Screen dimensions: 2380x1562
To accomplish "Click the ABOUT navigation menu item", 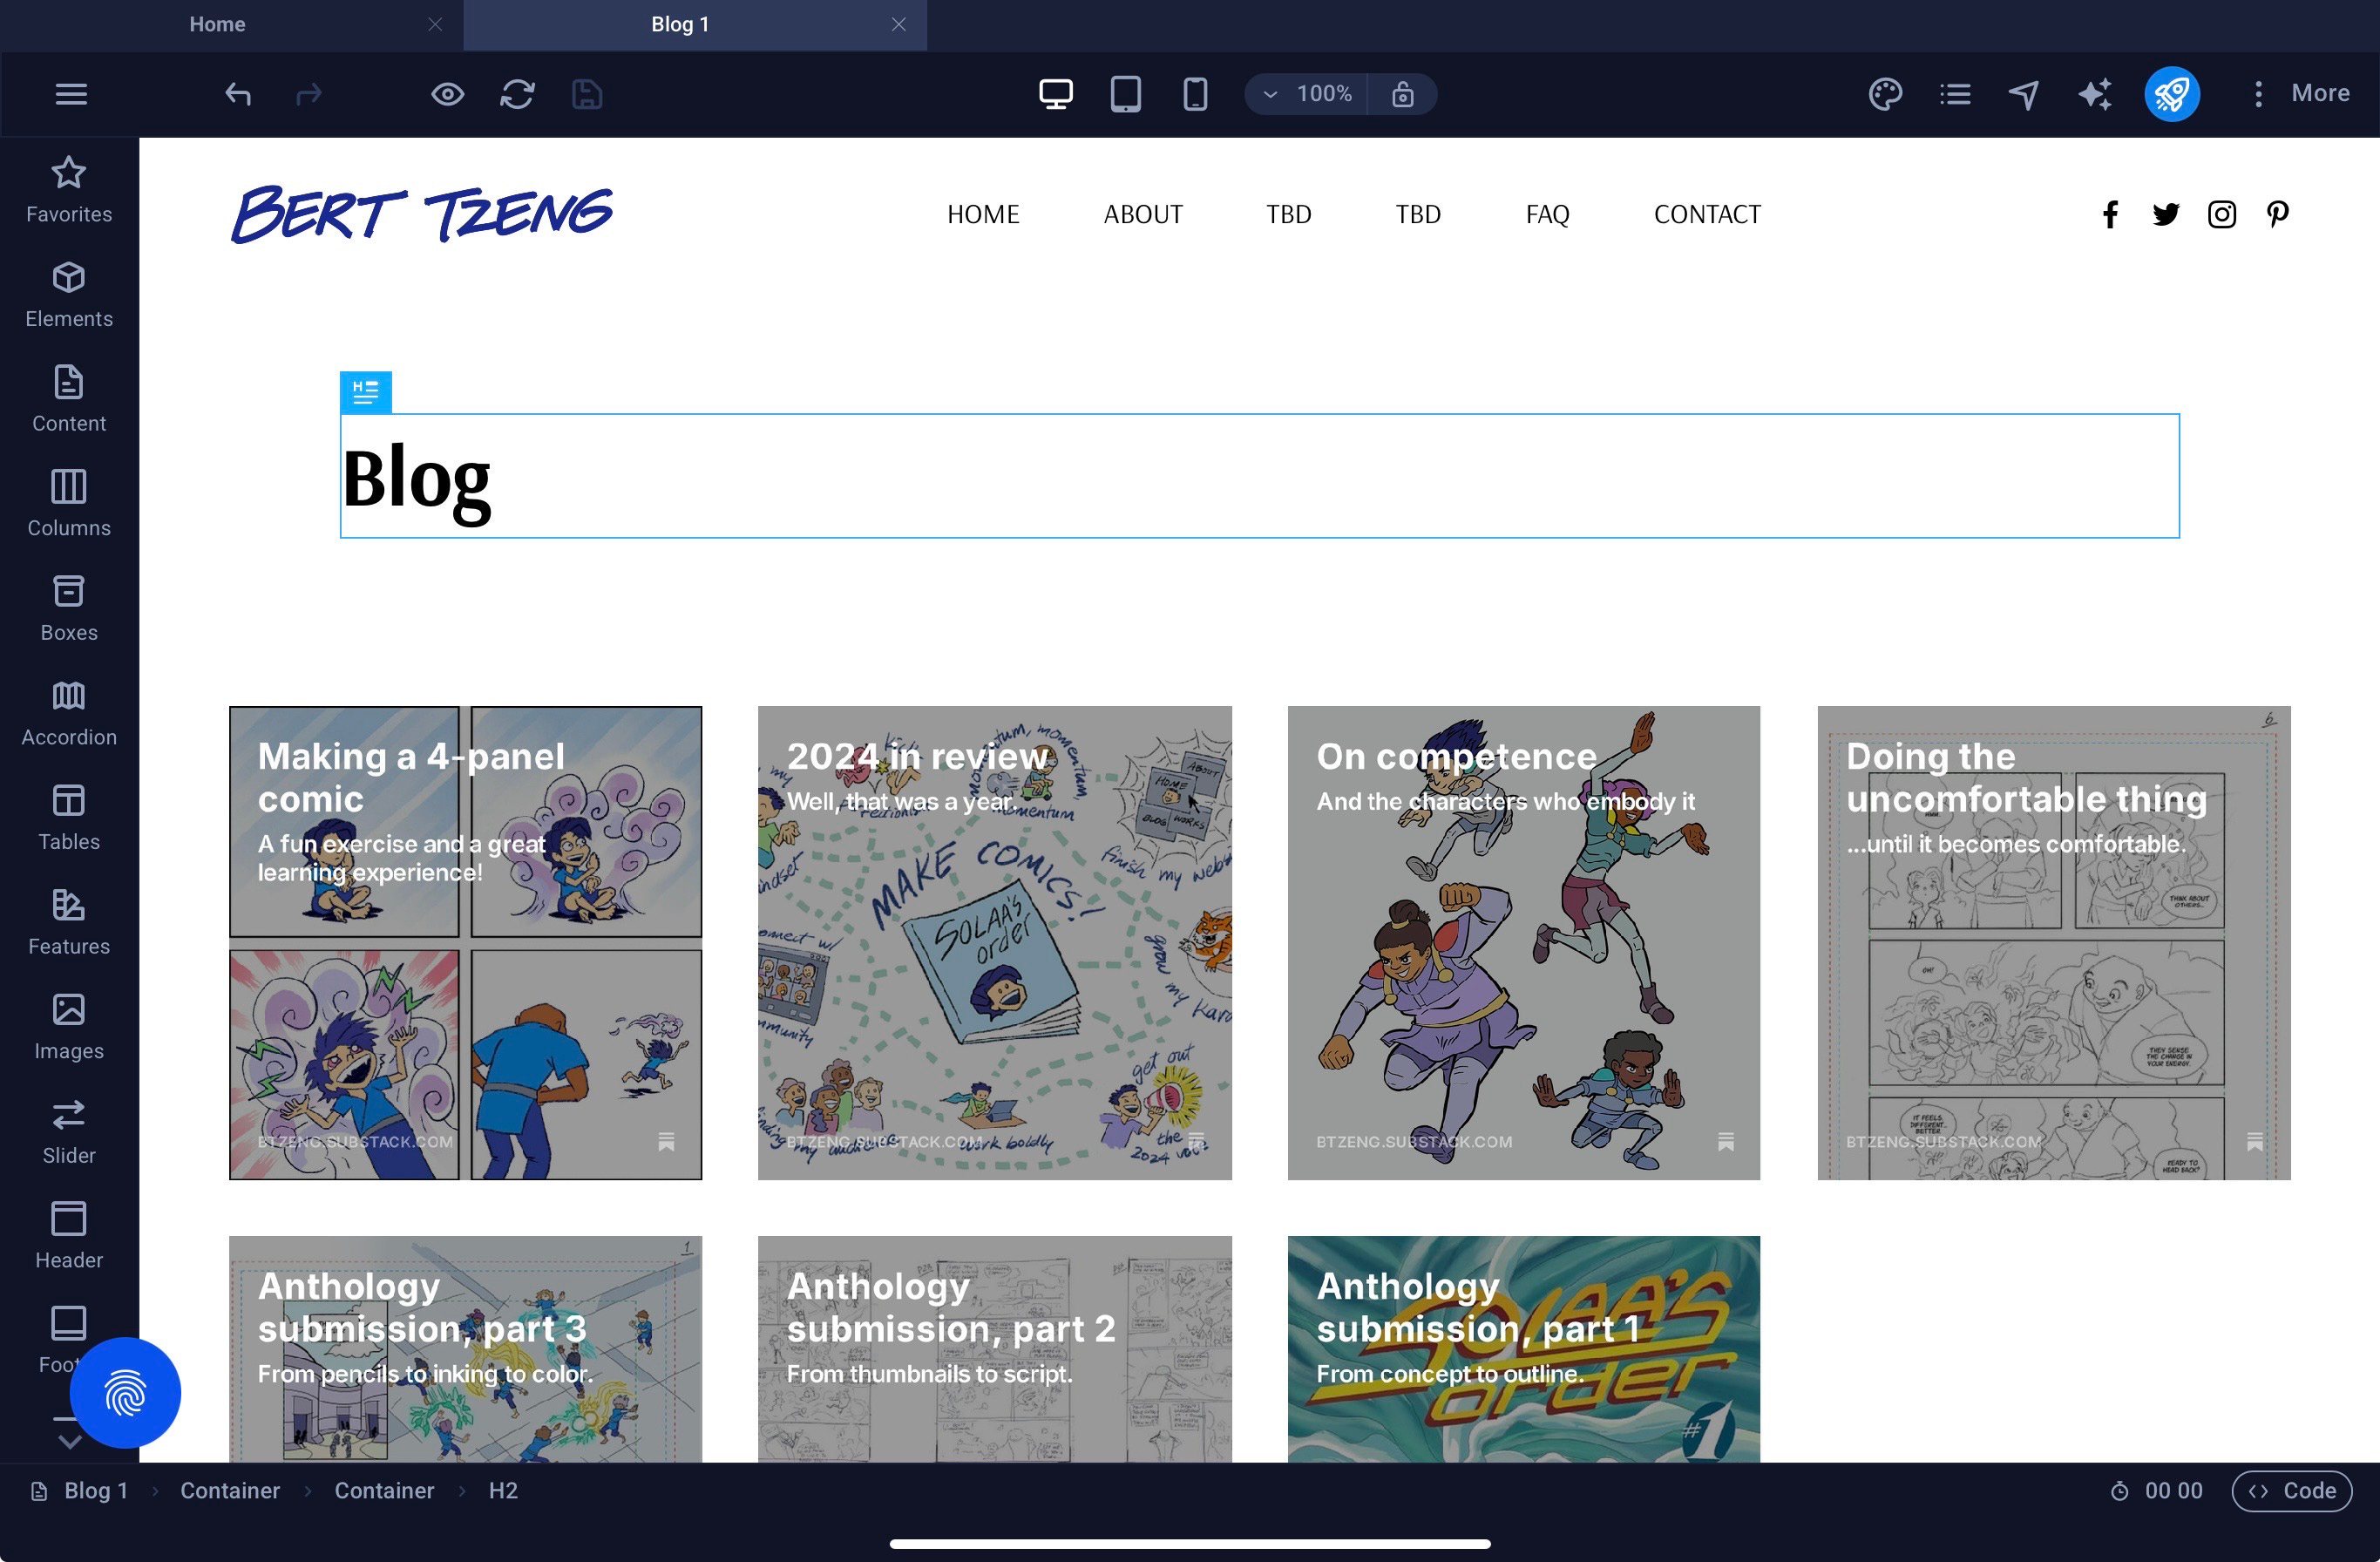I will click(x=1142, y=214).
